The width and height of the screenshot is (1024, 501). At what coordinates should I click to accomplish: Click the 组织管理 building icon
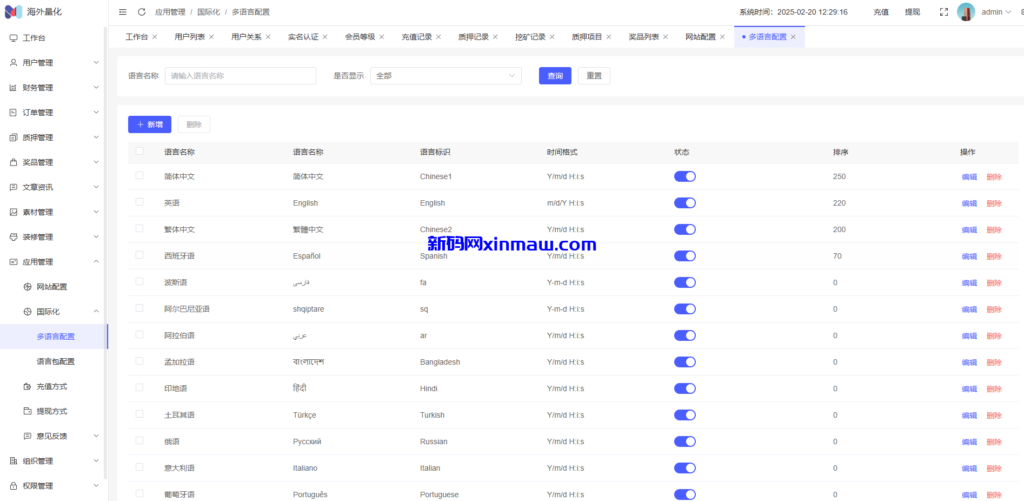click(13, 461)
